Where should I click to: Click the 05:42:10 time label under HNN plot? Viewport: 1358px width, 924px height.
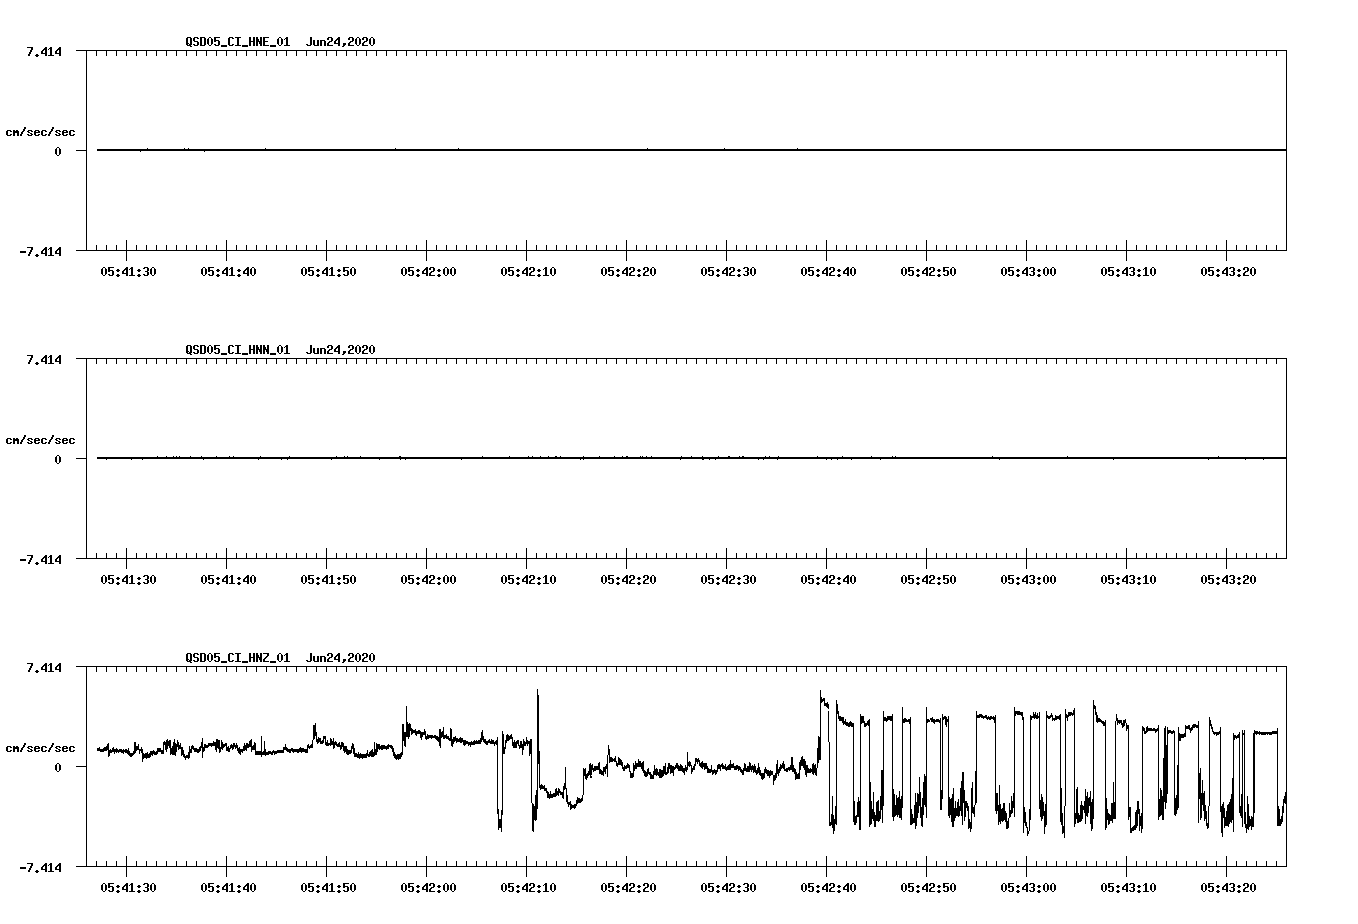pos(528,580)
